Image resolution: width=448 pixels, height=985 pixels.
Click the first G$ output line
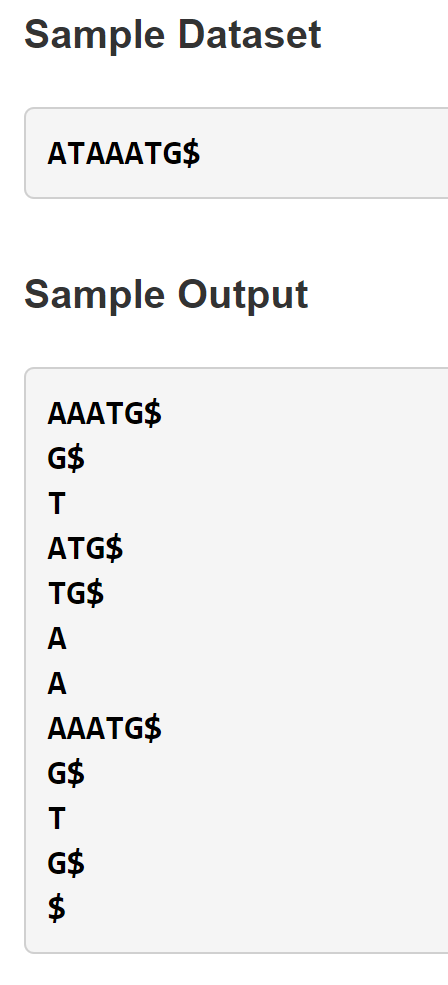[66, 459]
